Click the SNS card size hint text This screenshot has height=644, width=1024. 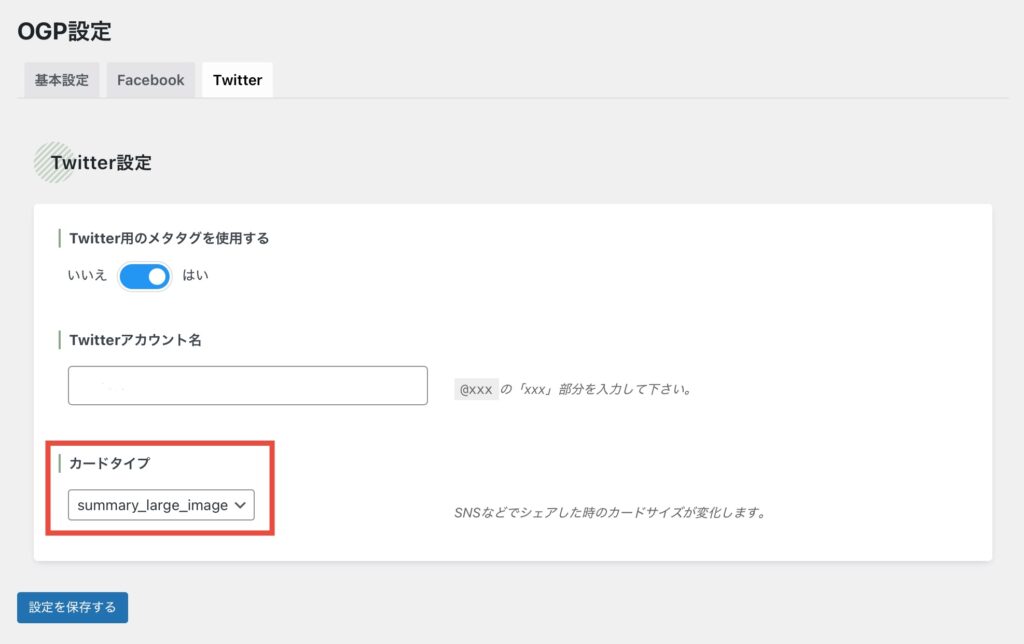[x=609, y=513]
